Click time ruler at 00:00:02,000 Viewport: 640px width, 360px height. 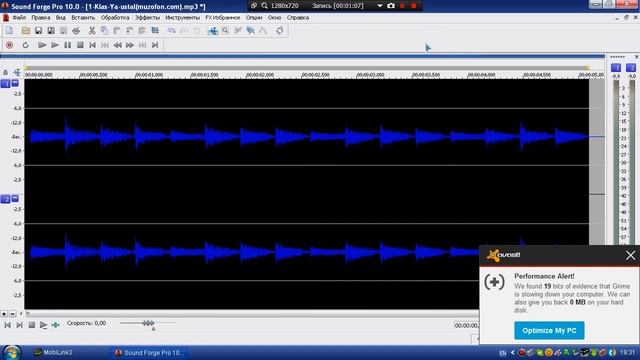point(260,75)
